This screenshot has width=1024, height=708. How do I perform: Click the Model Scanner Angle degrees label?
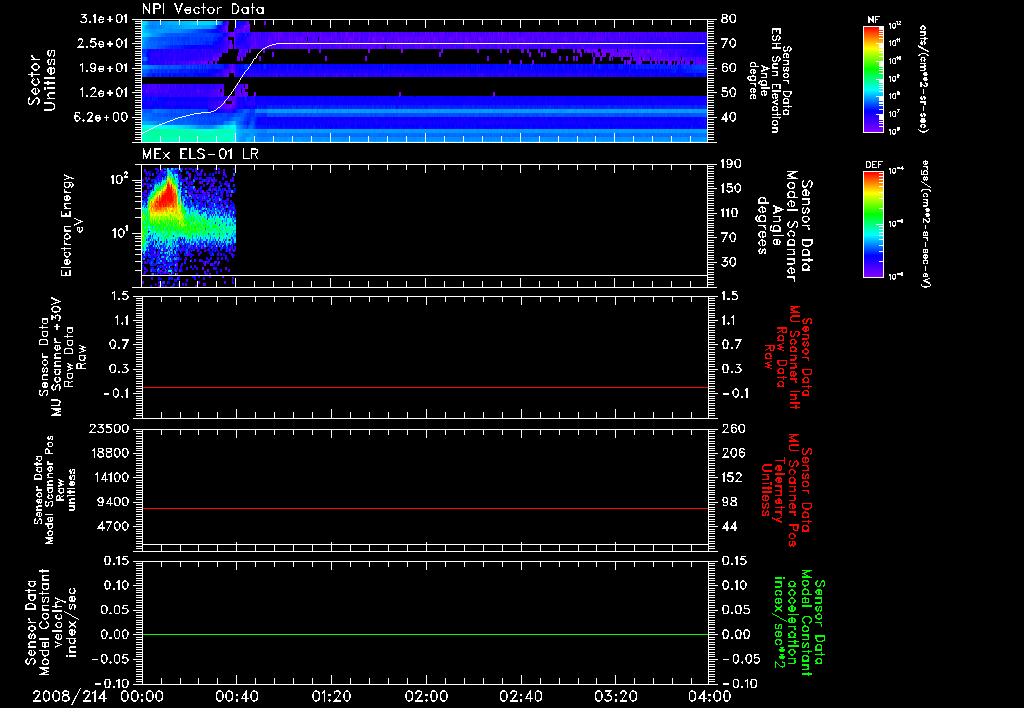click(786, 226)
